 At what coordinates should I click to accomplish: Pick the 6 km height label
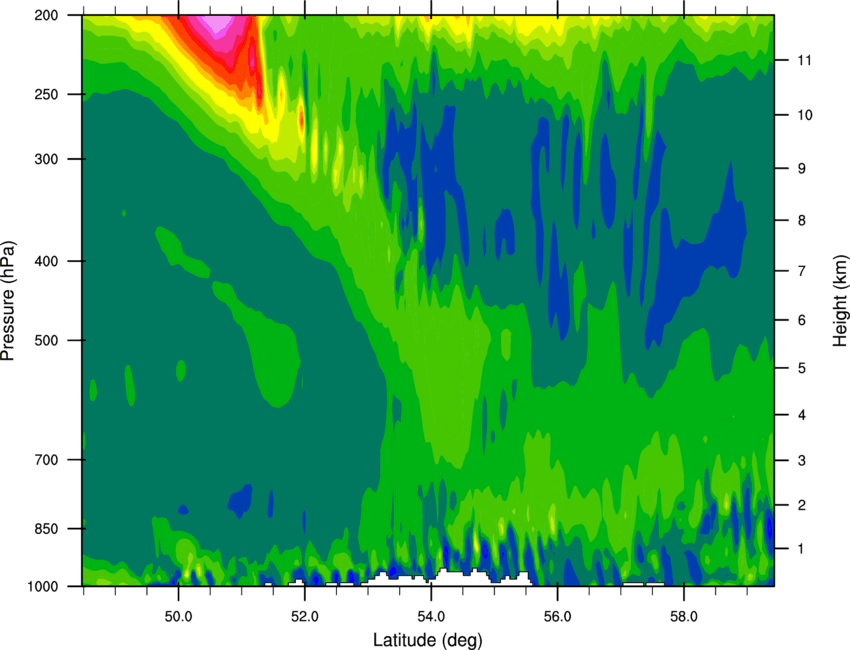(x=802, y=320)
